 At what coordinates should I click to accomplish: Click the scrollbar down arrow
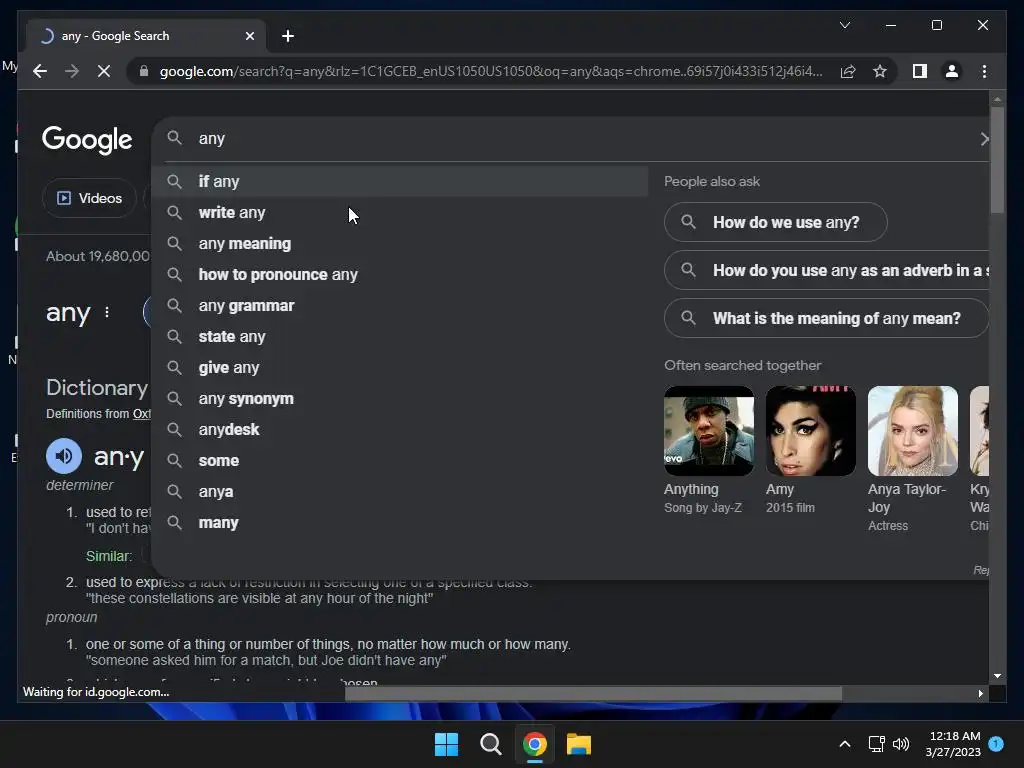tap(997, 676)
